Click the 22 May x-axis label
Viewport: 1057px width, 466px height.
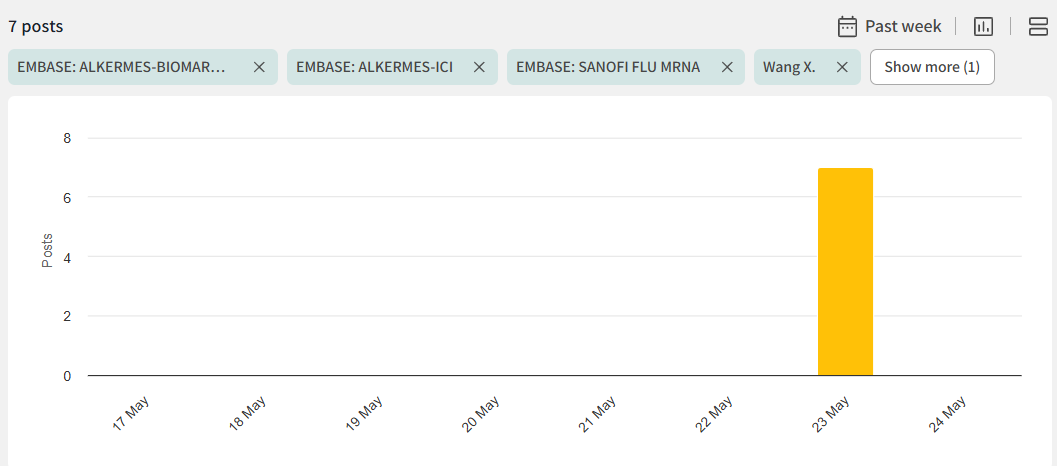coord(715,413)
